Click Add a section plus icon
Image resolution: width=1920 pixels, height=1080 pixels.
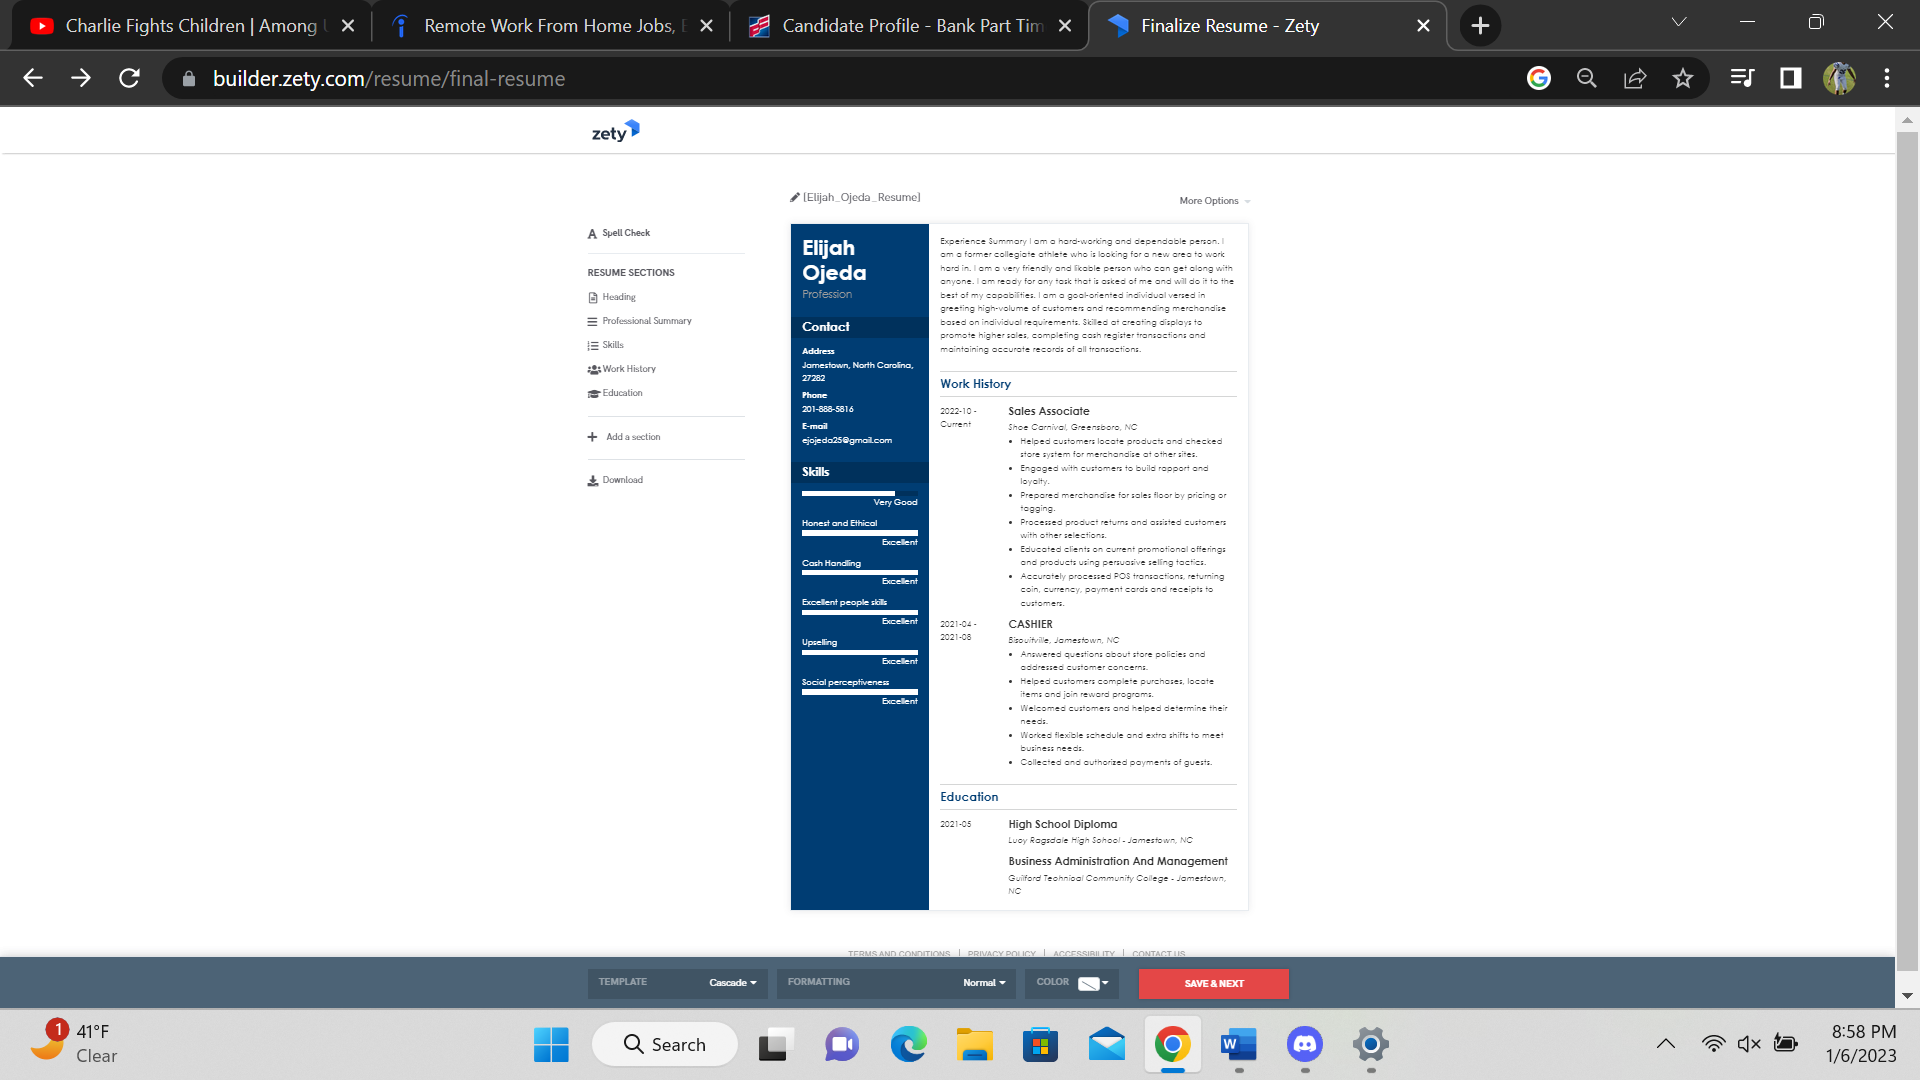[592, 437]
